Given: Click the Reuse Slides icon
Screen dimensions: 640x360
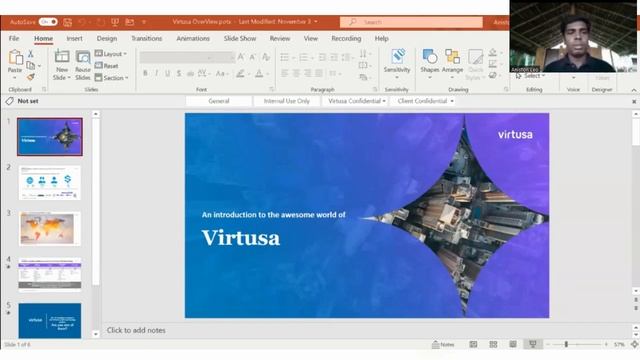Looking at the screenshot, I should [83, 57].
